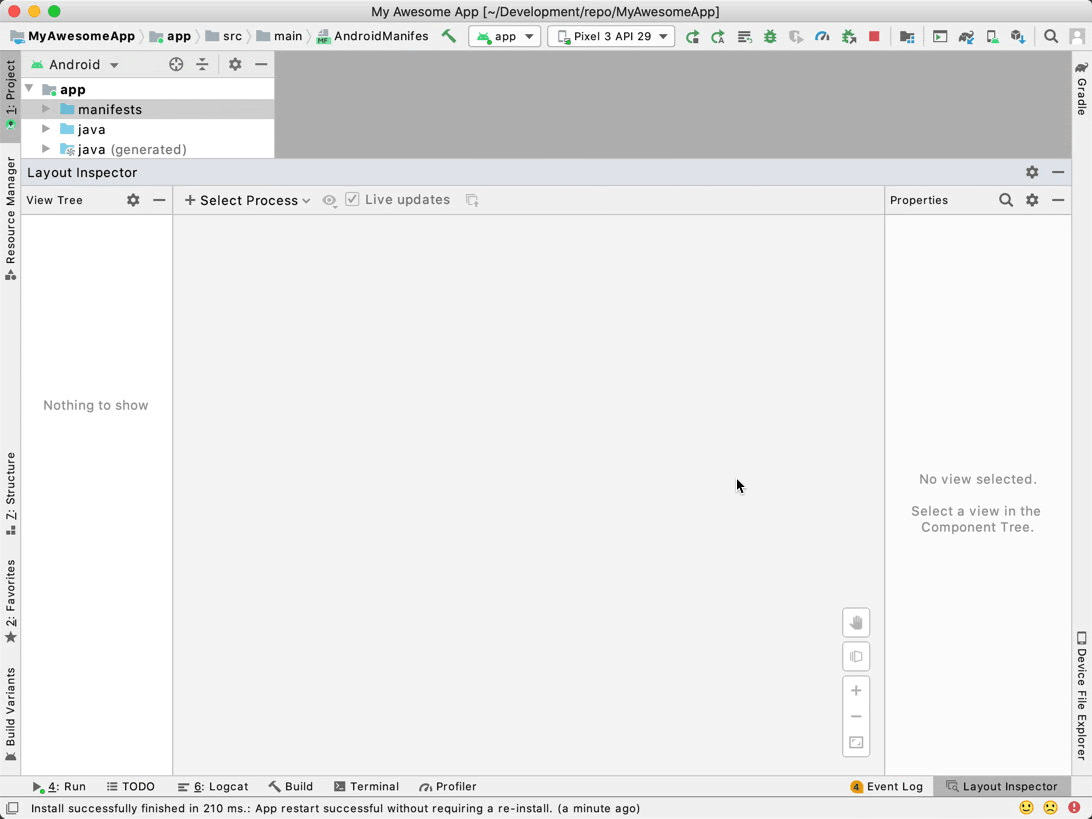This screenshot has height=819, width=1092.
Task: Open the Terminal tab
Action: tap(366, 786)
